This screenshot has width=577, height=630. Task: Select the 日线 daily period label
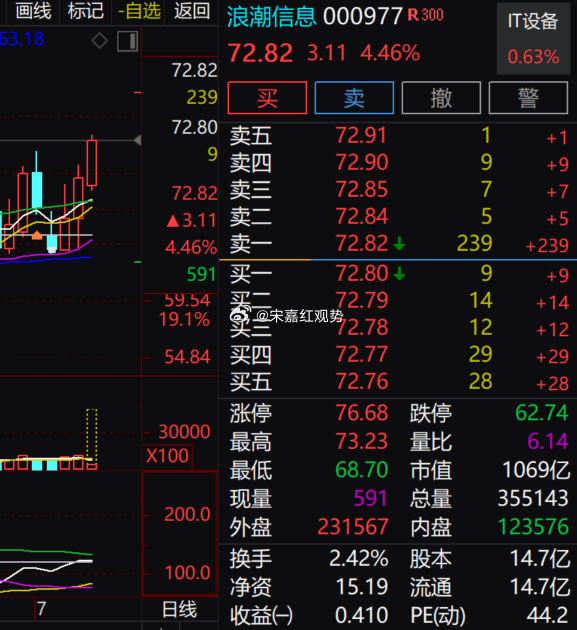tap(179, 610)
